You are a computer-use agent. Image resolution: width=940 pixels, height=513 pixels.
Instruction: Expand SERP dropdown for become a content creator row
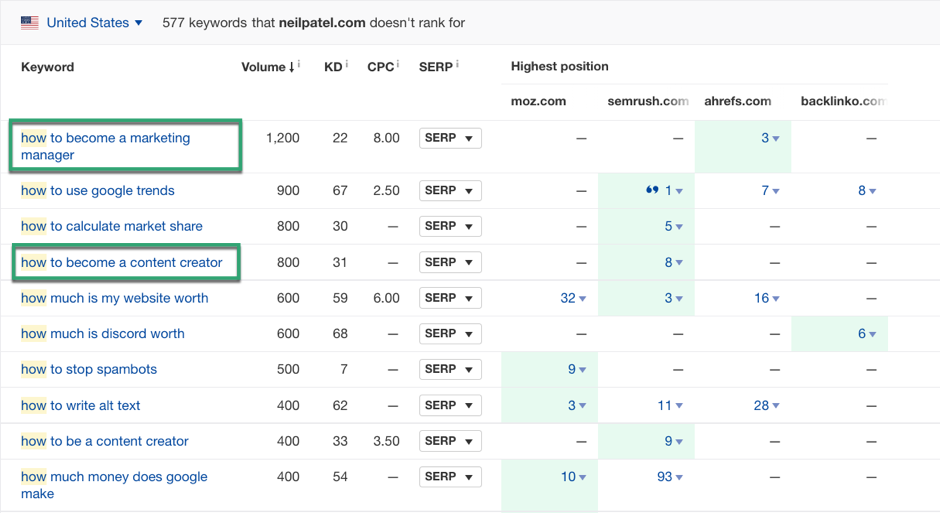tap(450, 262)
